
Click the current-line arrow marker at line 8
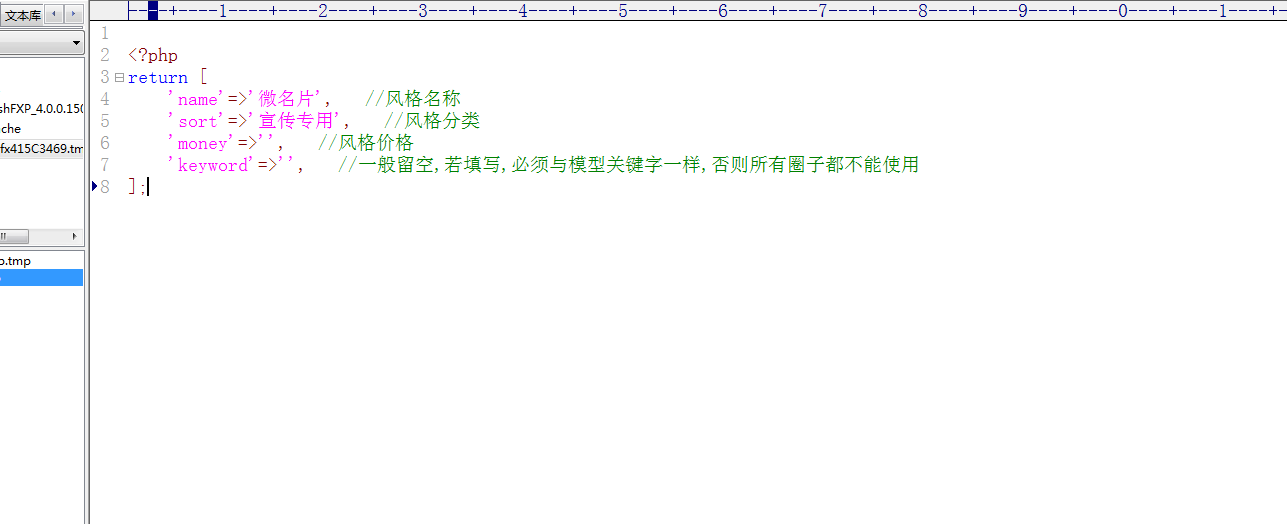(x=95, y=186)
